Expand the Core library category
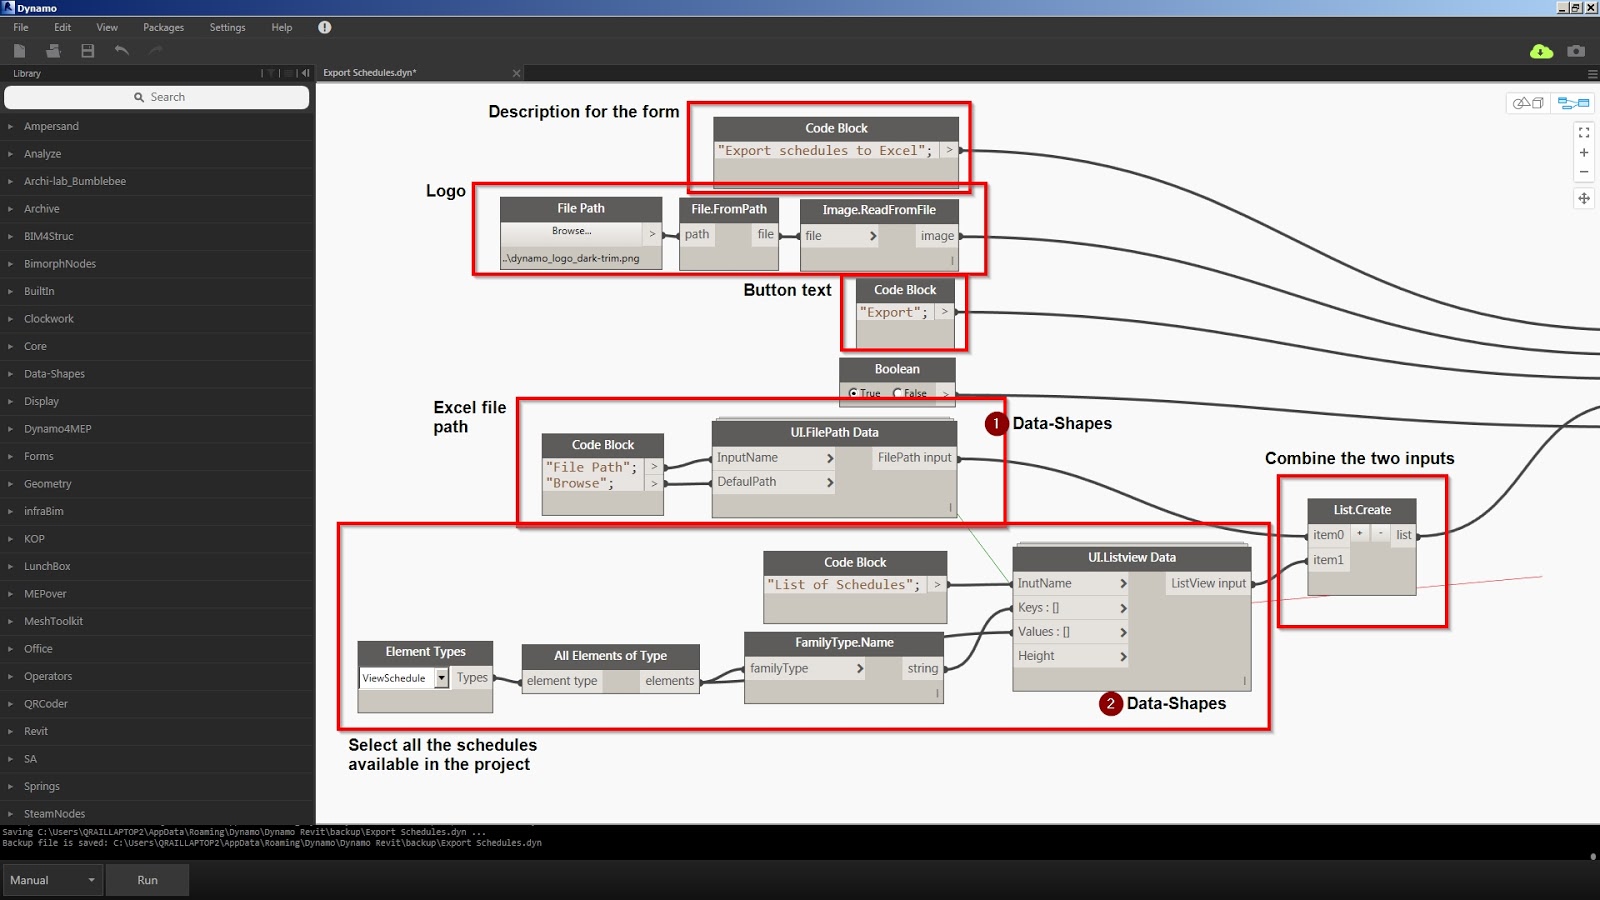1600x900 pixels. (10, 346)
